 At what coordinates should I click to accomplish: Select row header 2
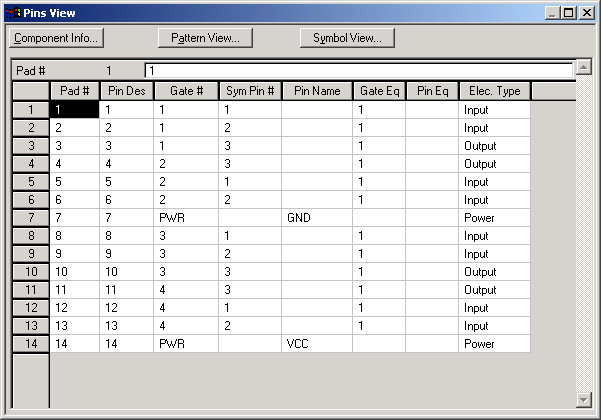[31, 128]
